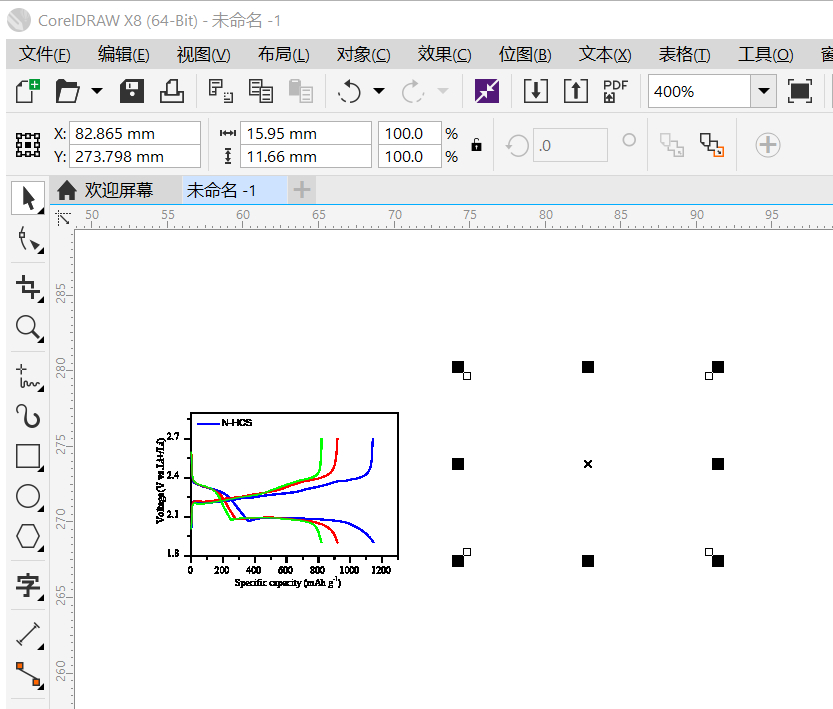Activate the Zoom magnifier tool
Screen dimensions: 833x709
28,327
